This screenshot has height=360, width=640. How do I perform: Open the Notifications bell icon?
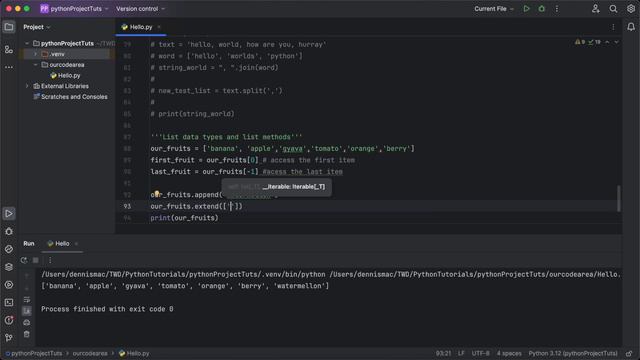pos(631,27)
